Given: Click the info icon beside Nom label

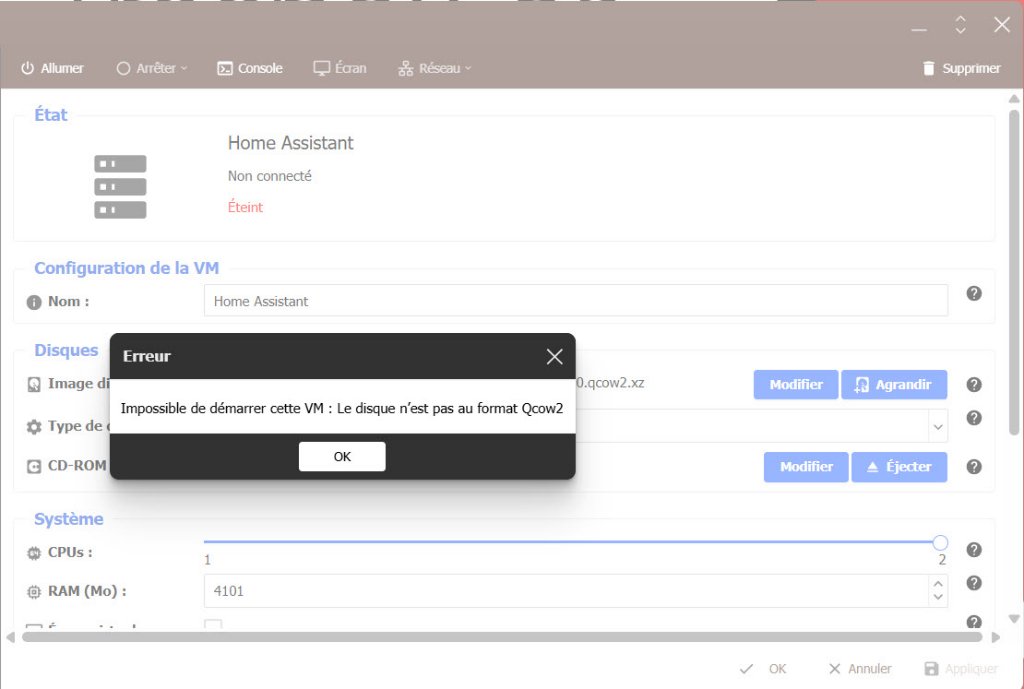Looking at the screenshot, I should (x=34, y=302).
